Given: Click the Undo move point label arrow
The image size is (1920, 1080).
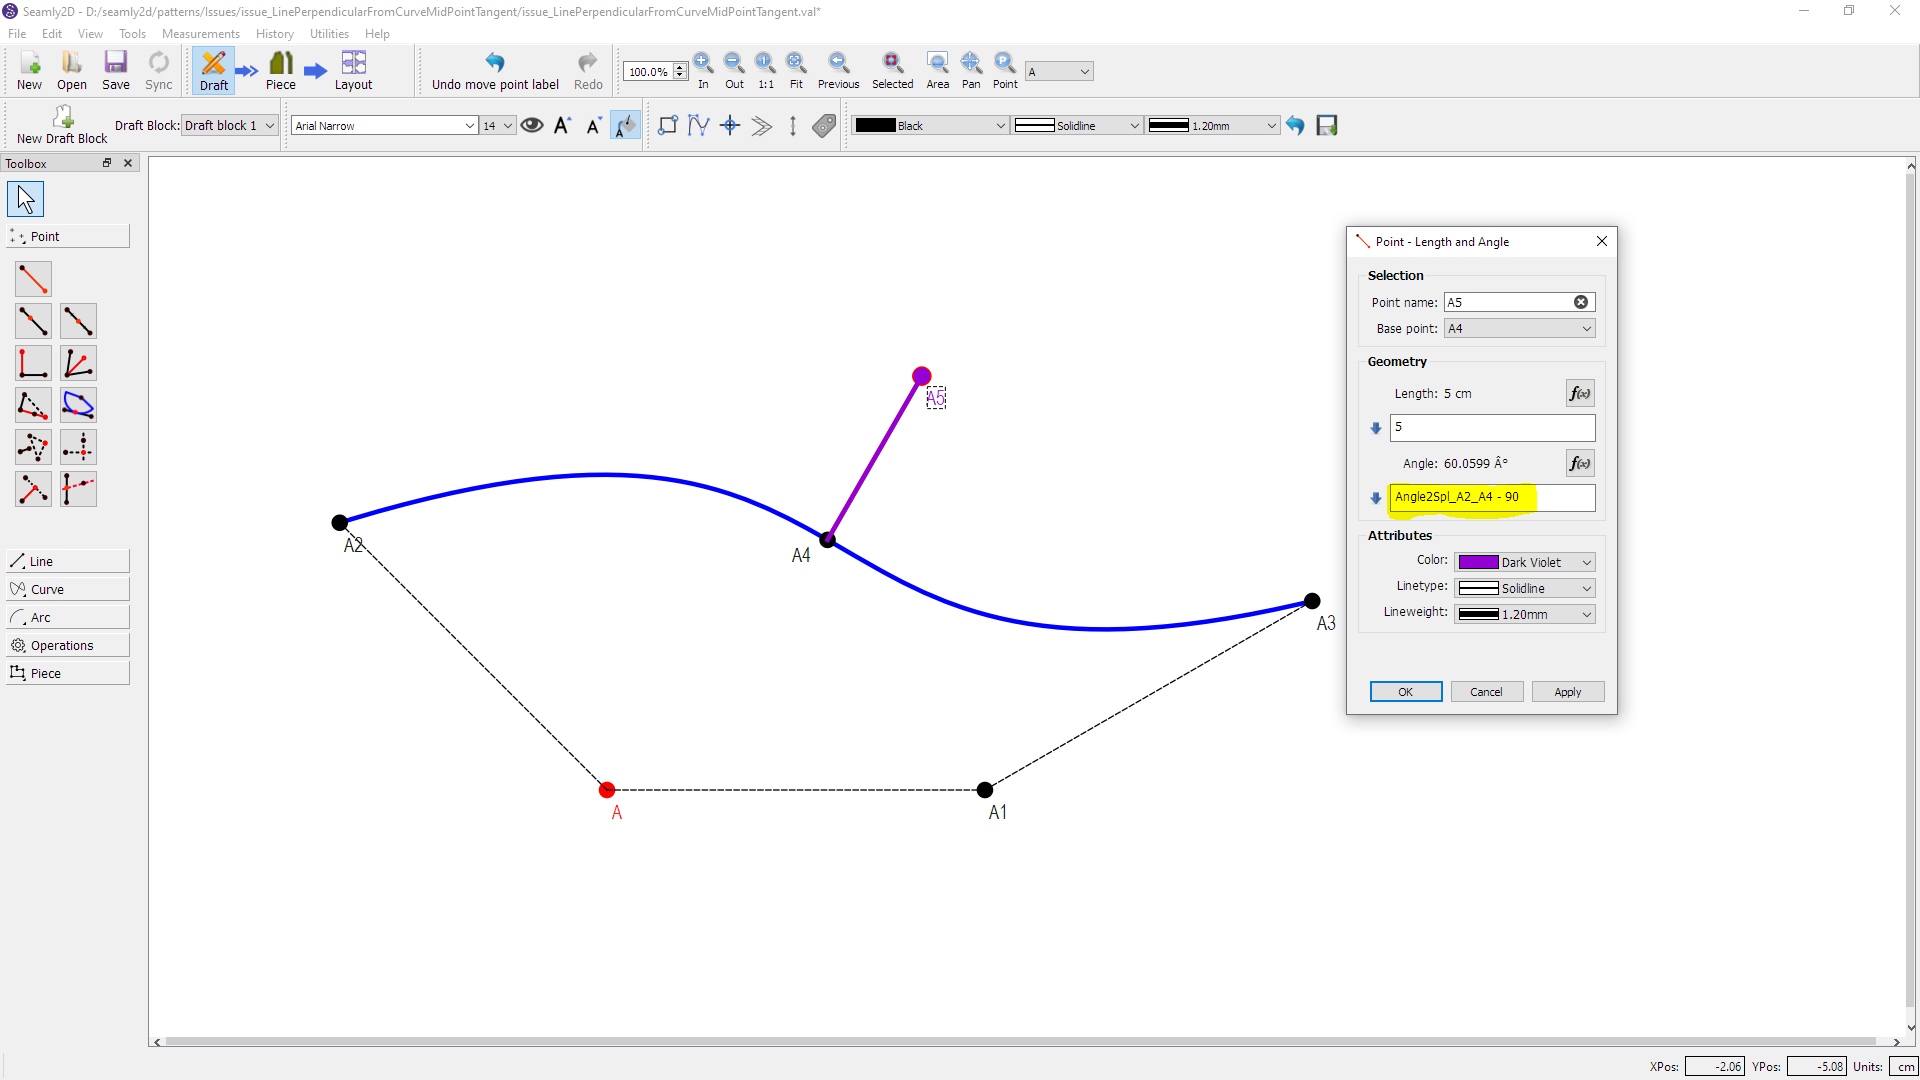Looking at the screenshot, I should click(x=494, y=63).
